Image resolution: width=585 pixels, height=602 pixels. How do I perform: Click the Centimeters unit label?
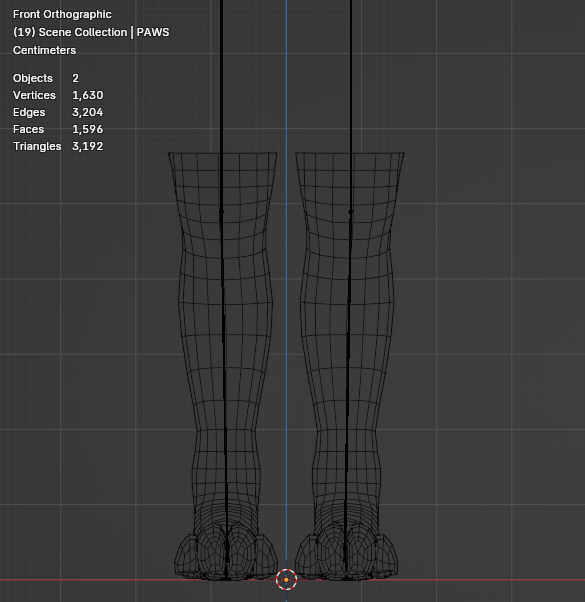[x=44, y=50]
